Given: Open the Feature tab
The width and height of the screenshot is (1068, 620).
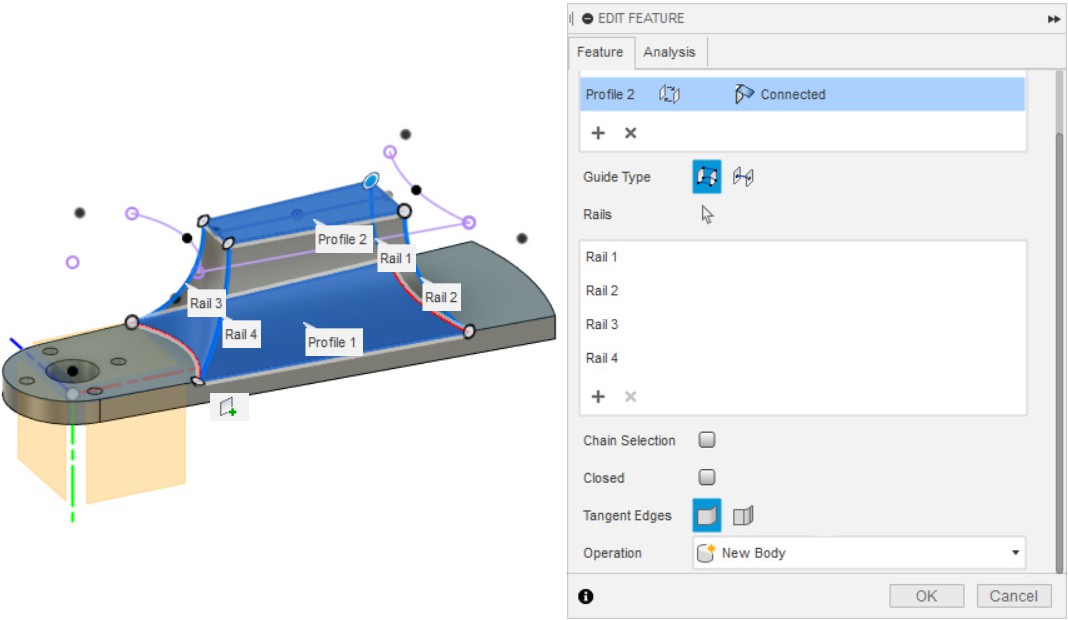Looking at the screenshot, I should coord(600,52).
